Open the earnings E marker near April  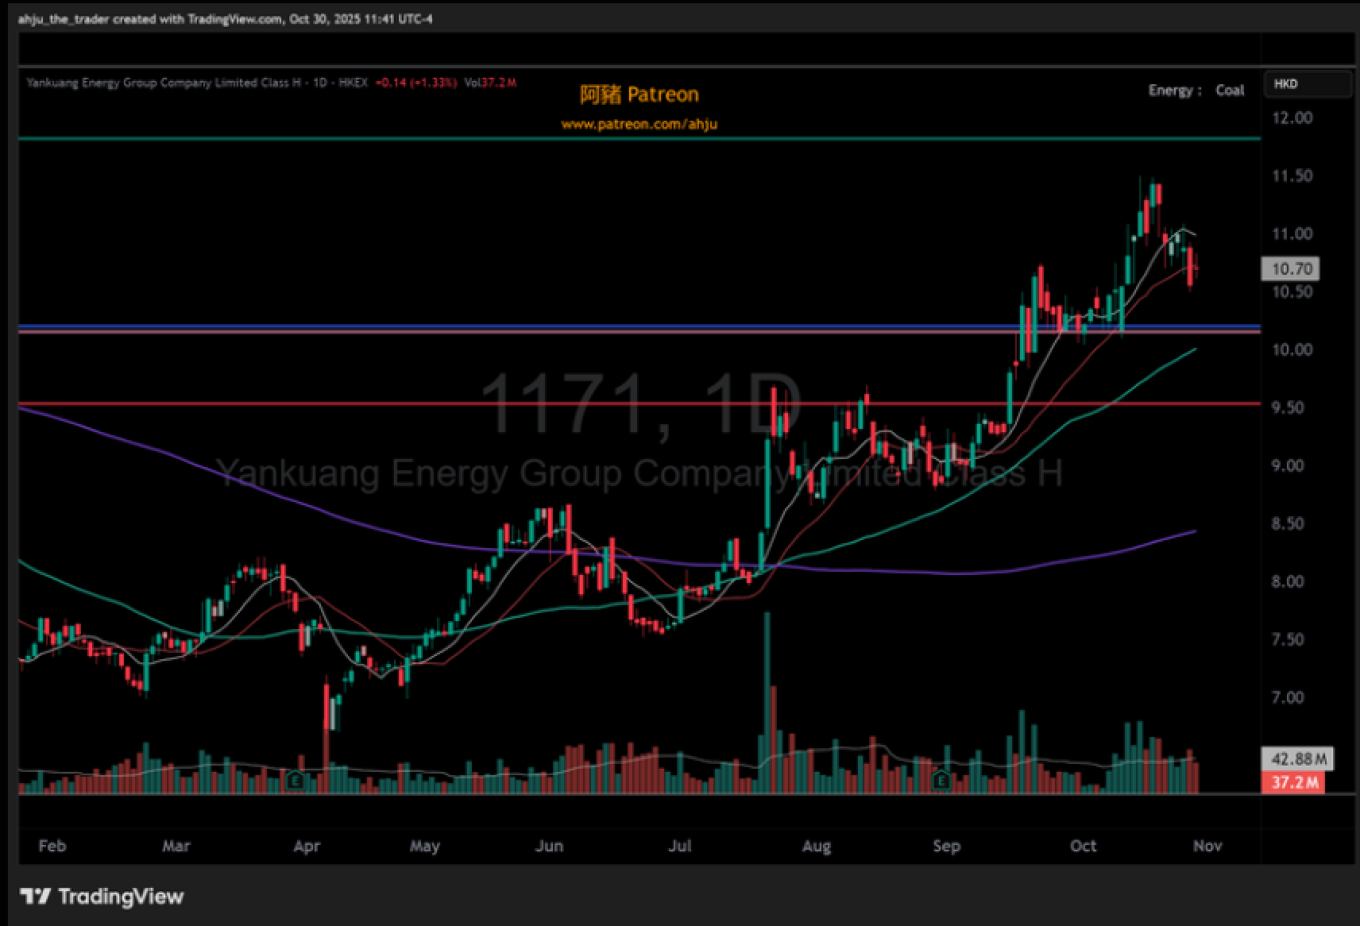(294, 780)
